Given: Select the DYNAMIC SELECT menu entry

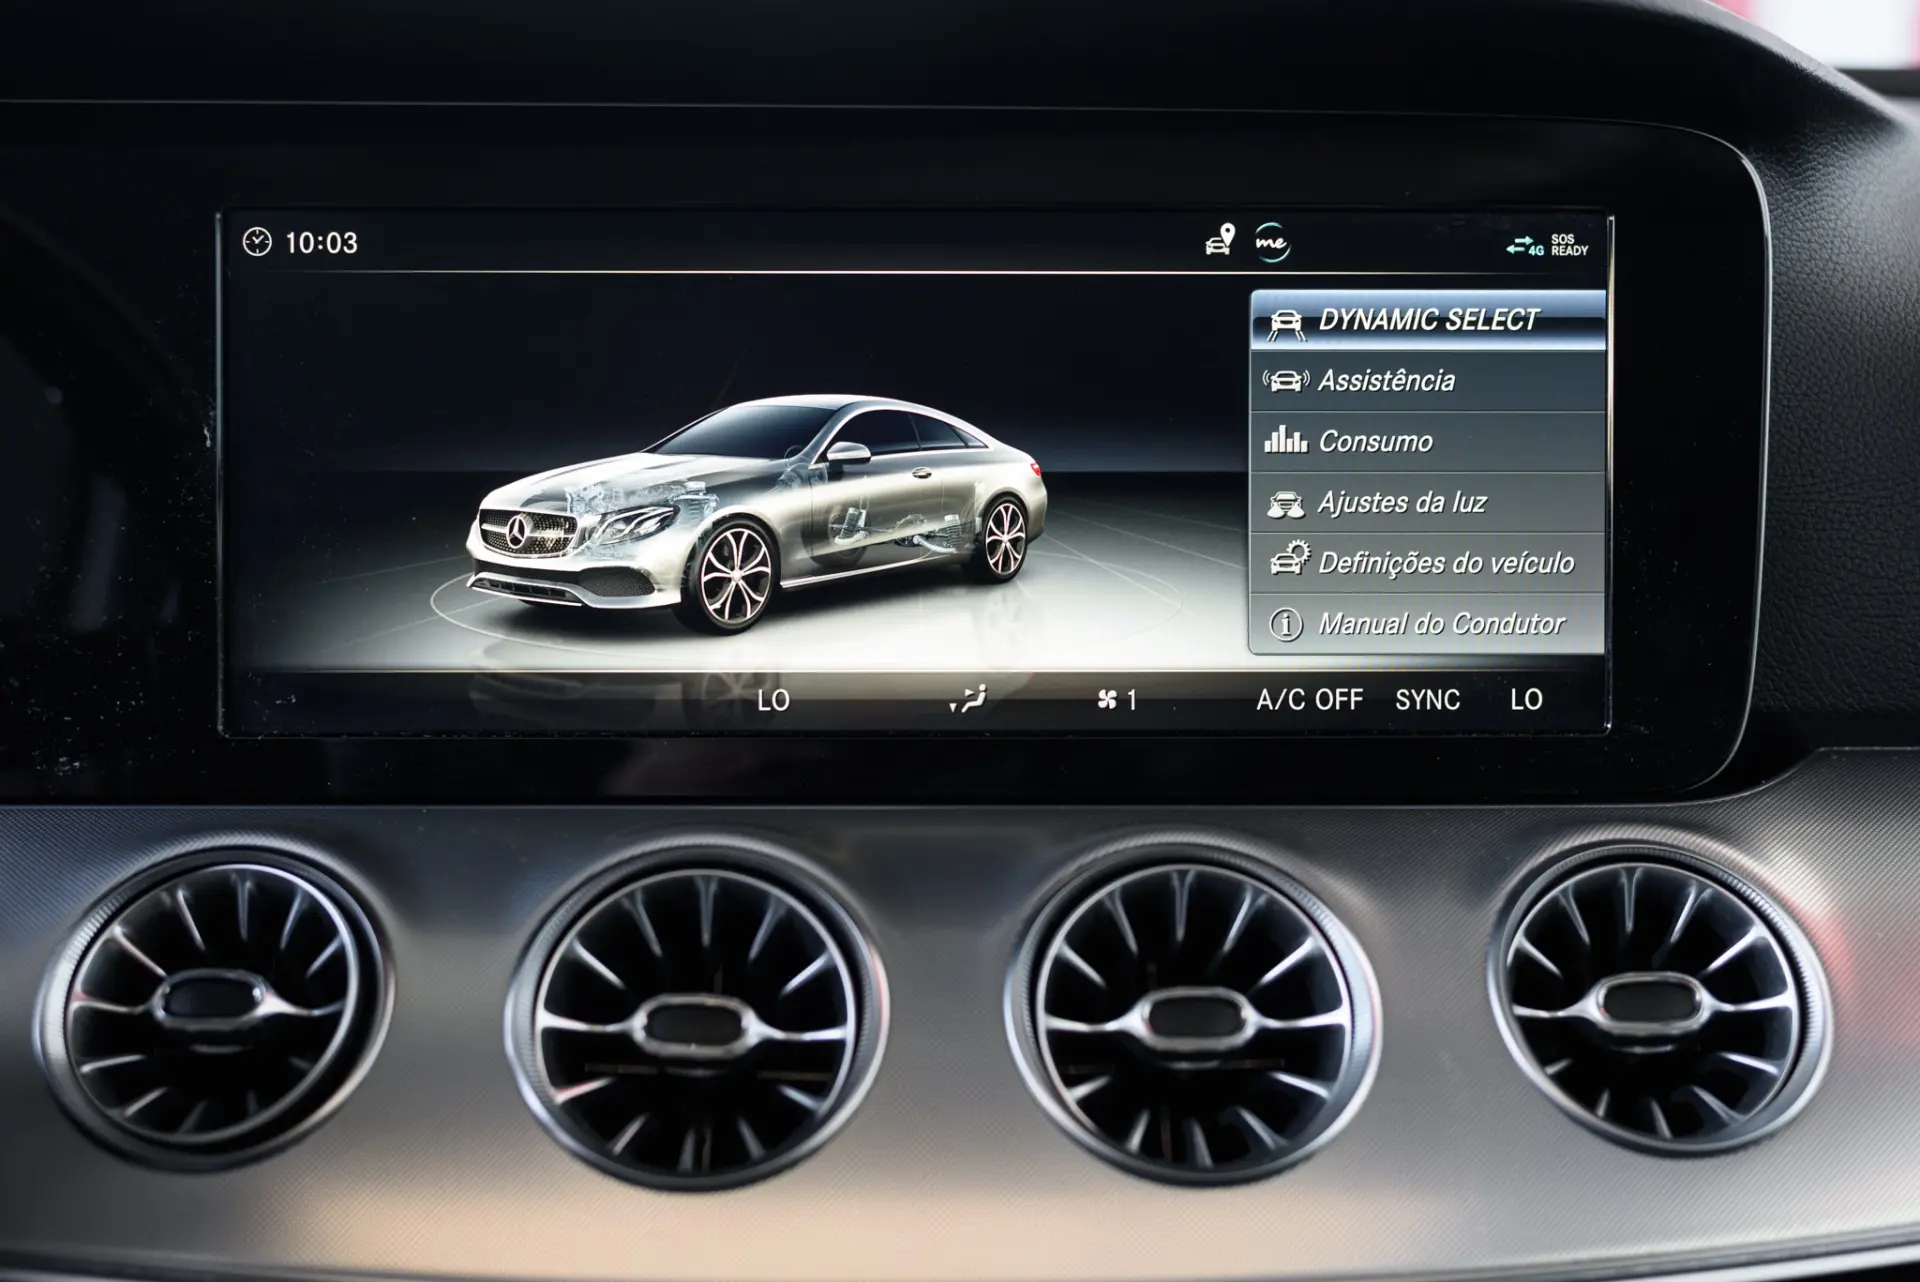Looking at the screenshot, I should coord(1427,320).
